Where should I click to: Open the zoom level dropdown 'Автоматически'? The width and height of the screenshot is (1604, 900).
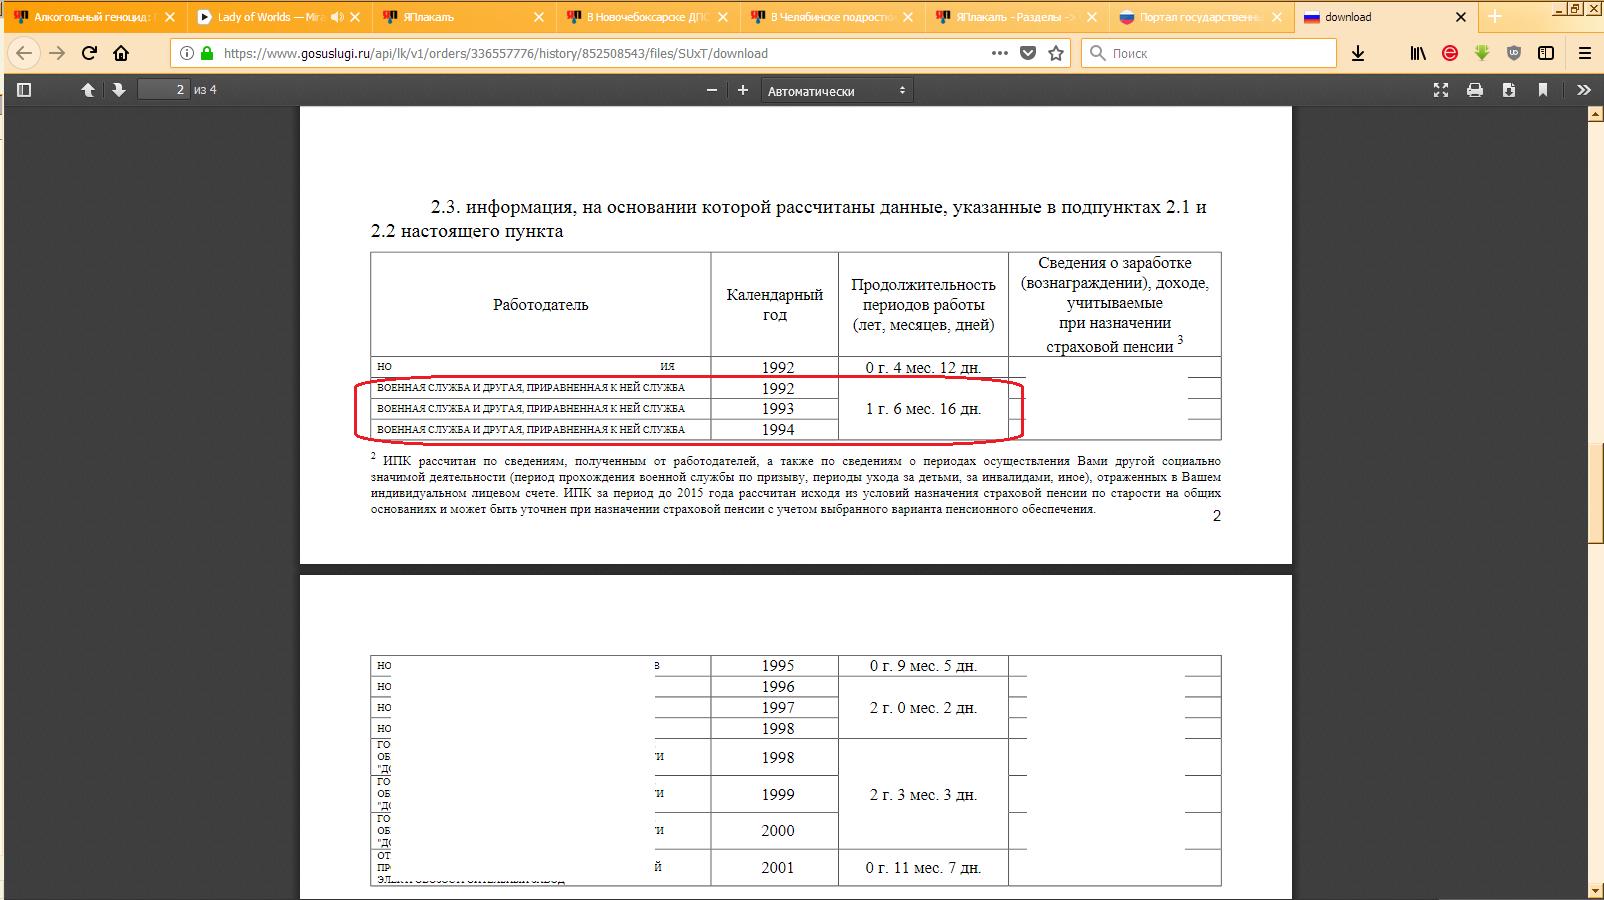[x=837, y=90]
